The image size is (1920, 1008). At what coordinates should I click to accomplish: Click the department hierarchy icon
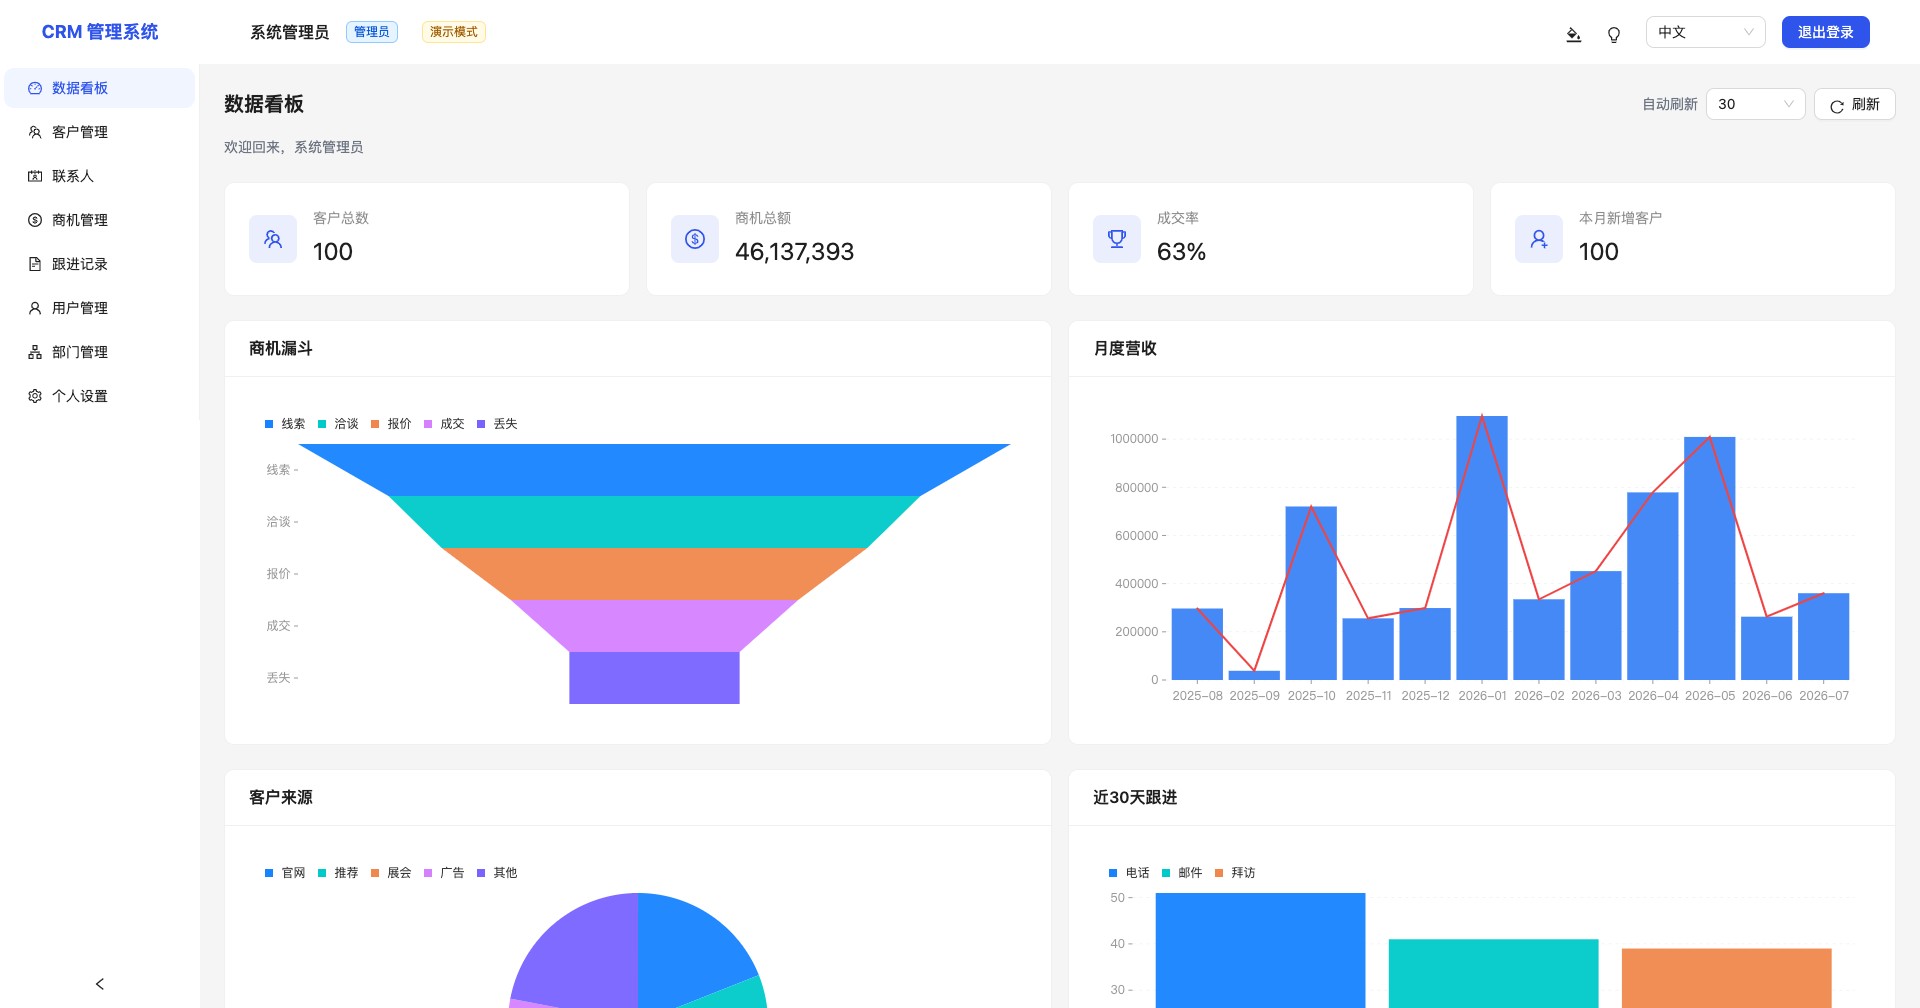(x=35, y=352)
